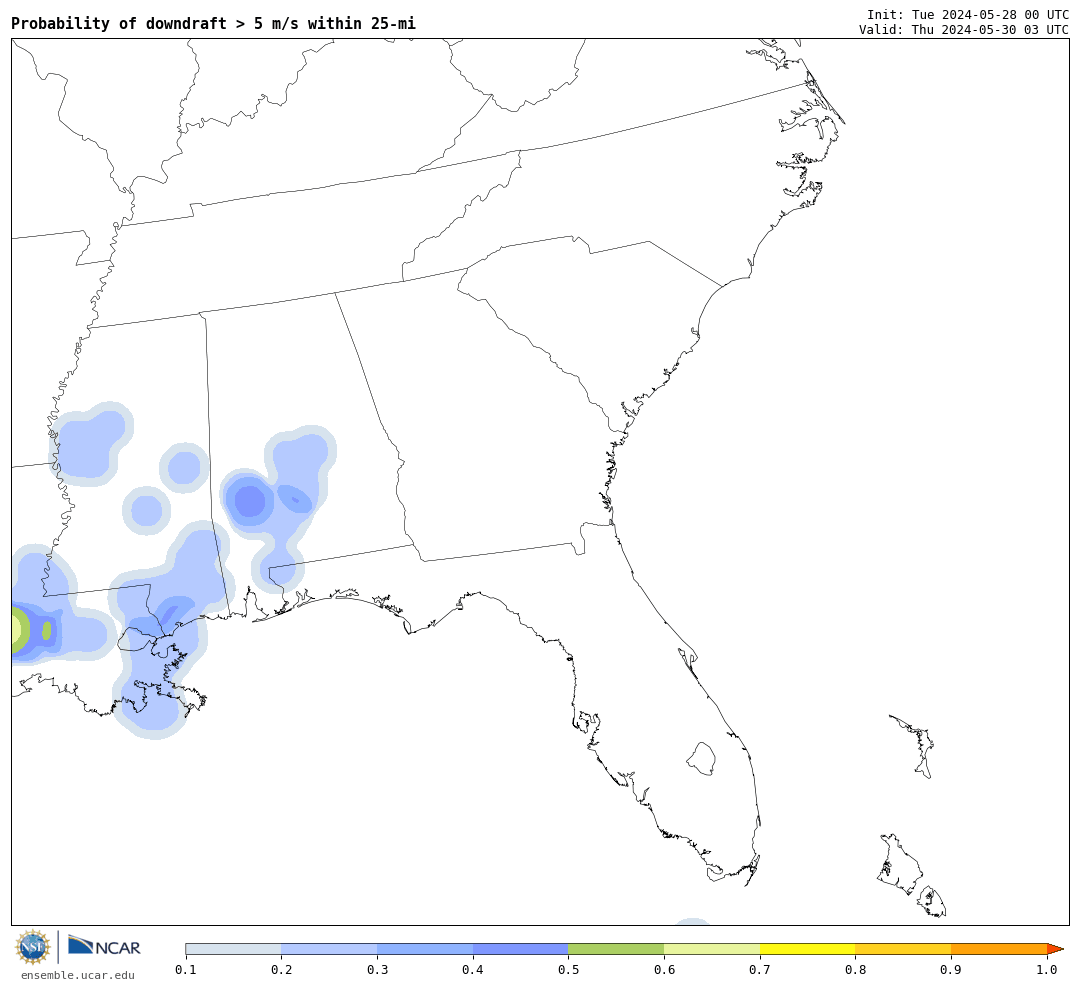Click the 0.5–0.6 green colorbar segment

(x=616, y=949)
